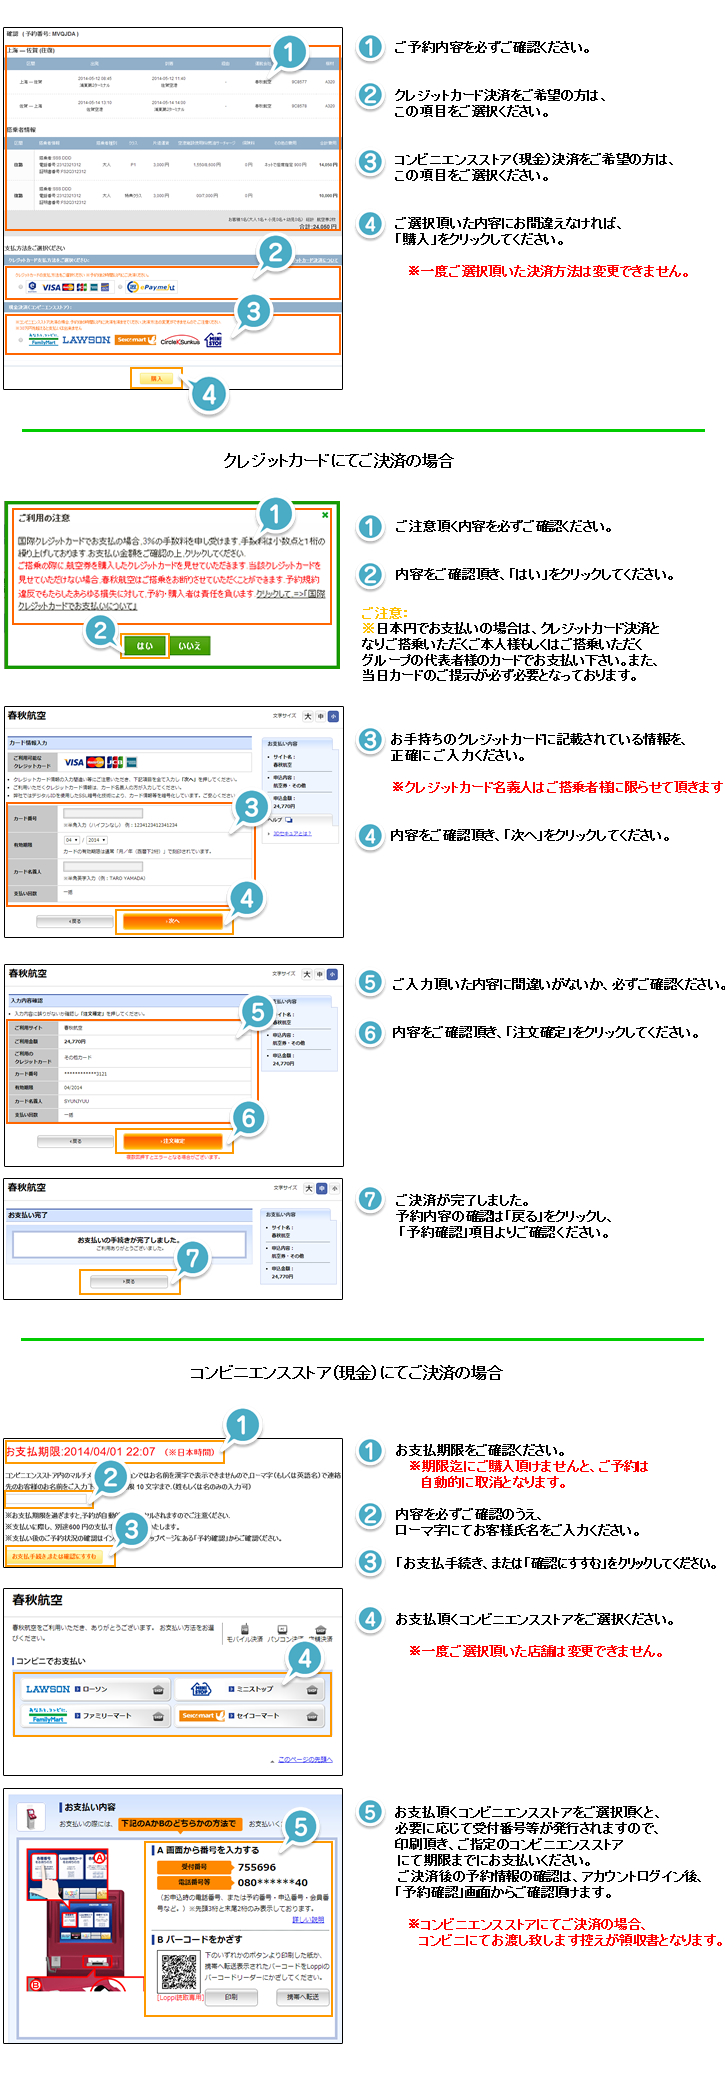The width and height of the screenshot is (725, 2100).
Task: Click the cardholder name (カード名義人) input field
Action: 103,867
